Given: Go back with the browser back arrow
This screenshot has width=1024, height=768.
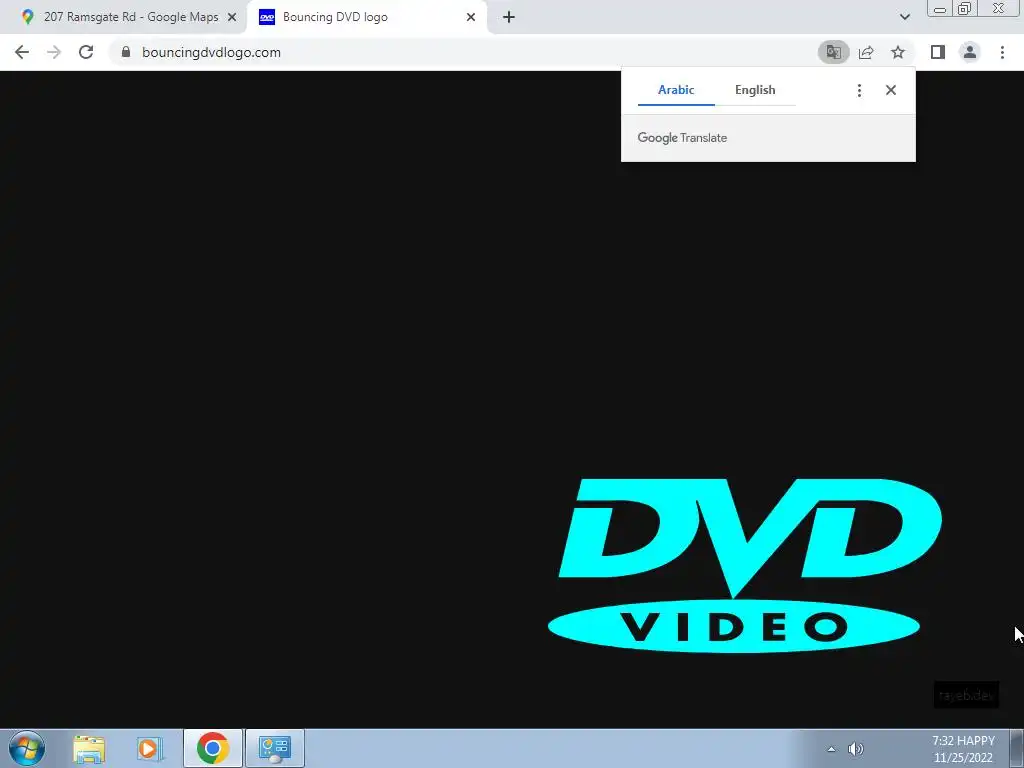Looking at the screenshot, I should 22,52.
